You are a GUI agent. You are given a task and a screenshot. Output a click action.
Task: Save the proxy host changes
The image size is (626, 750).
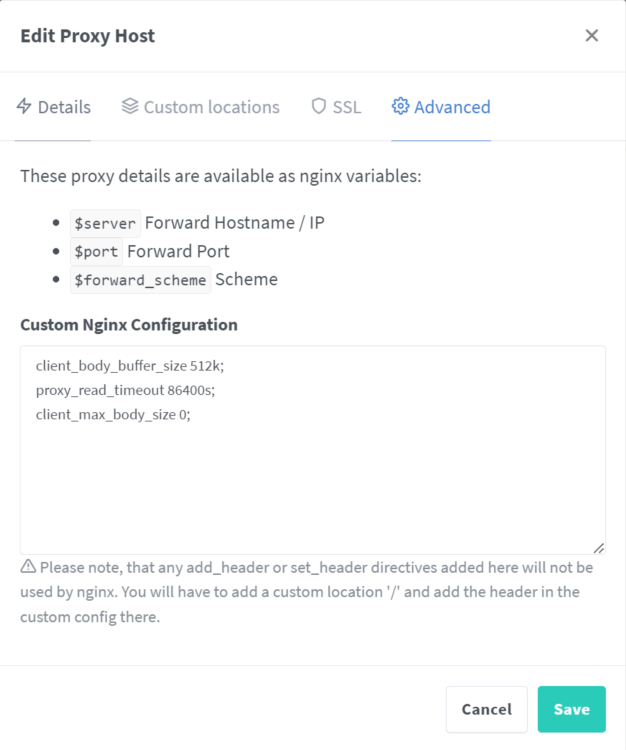pyautogui.click(x=571, y=709)
